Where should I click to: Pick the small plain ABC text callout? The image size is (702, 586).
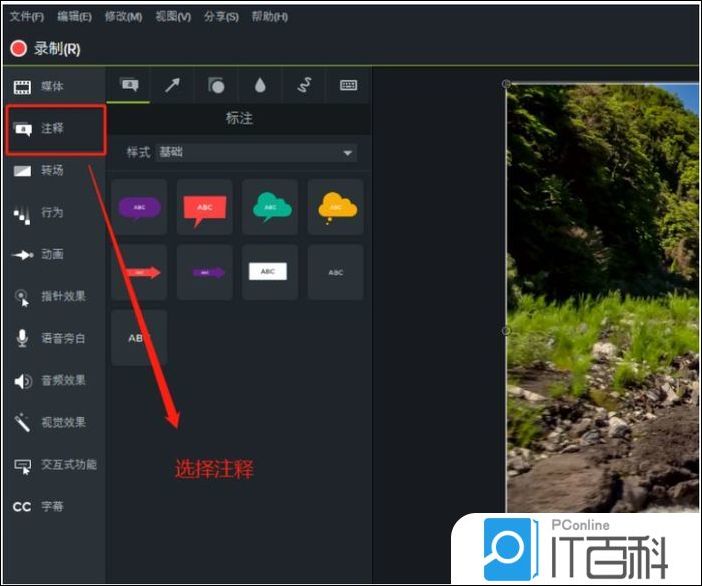(335, 272)
